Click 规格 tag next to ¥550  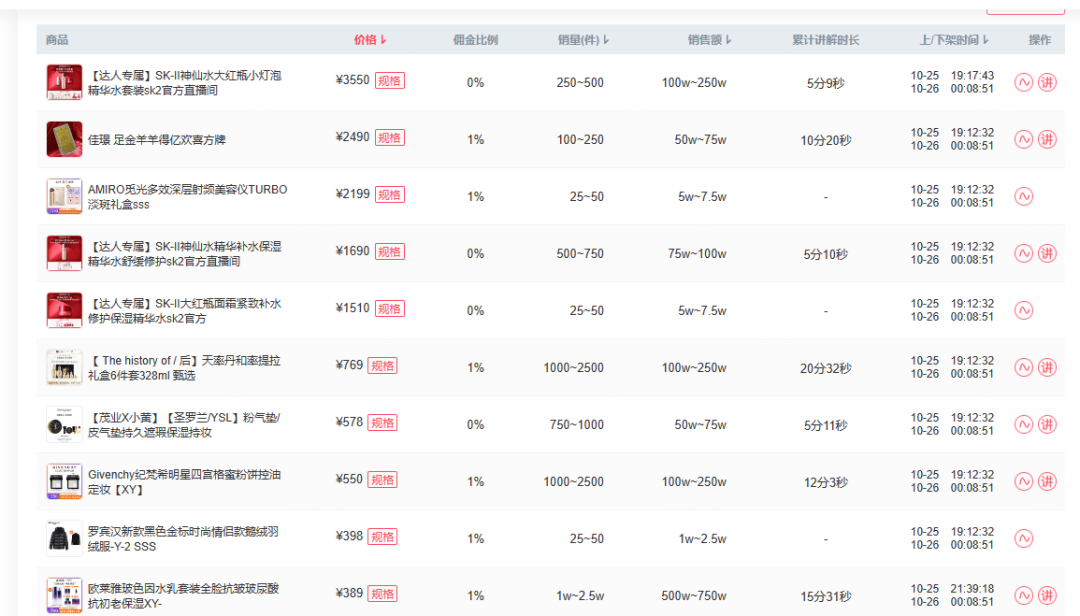(382, 480)
